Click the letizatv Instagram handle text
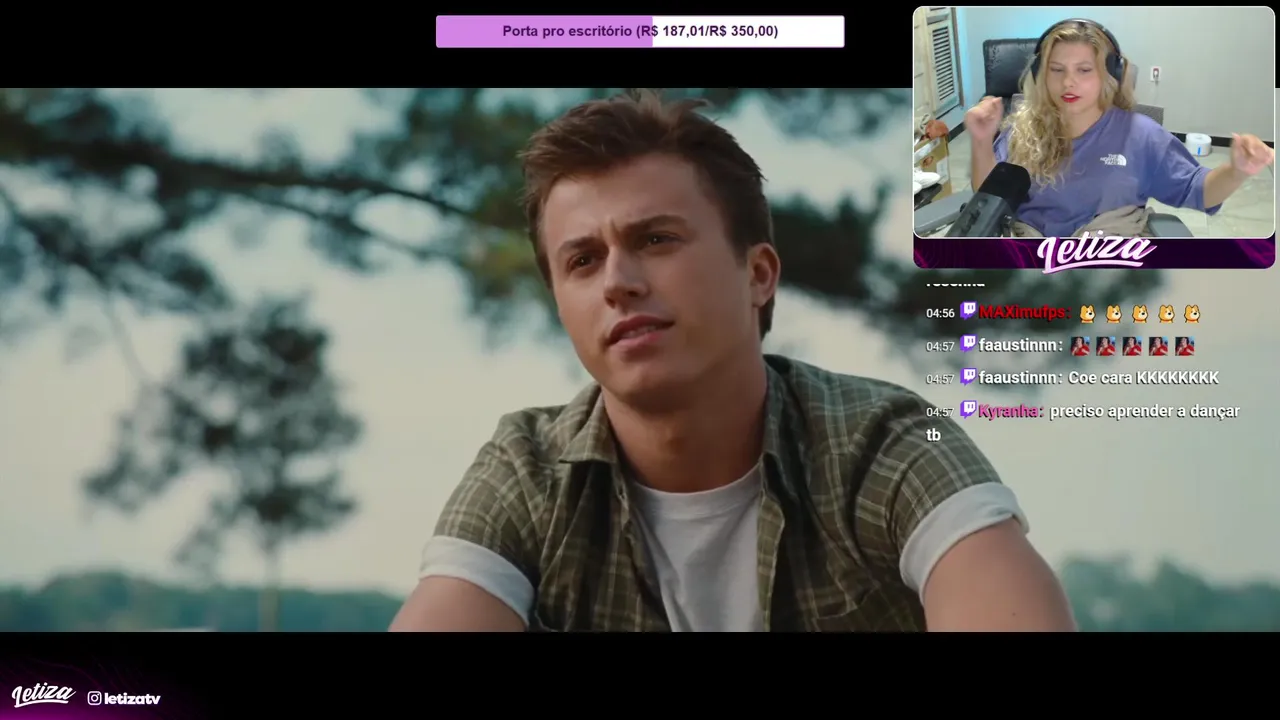Screen dimensions: 1280x720 [x=132, y=698]
